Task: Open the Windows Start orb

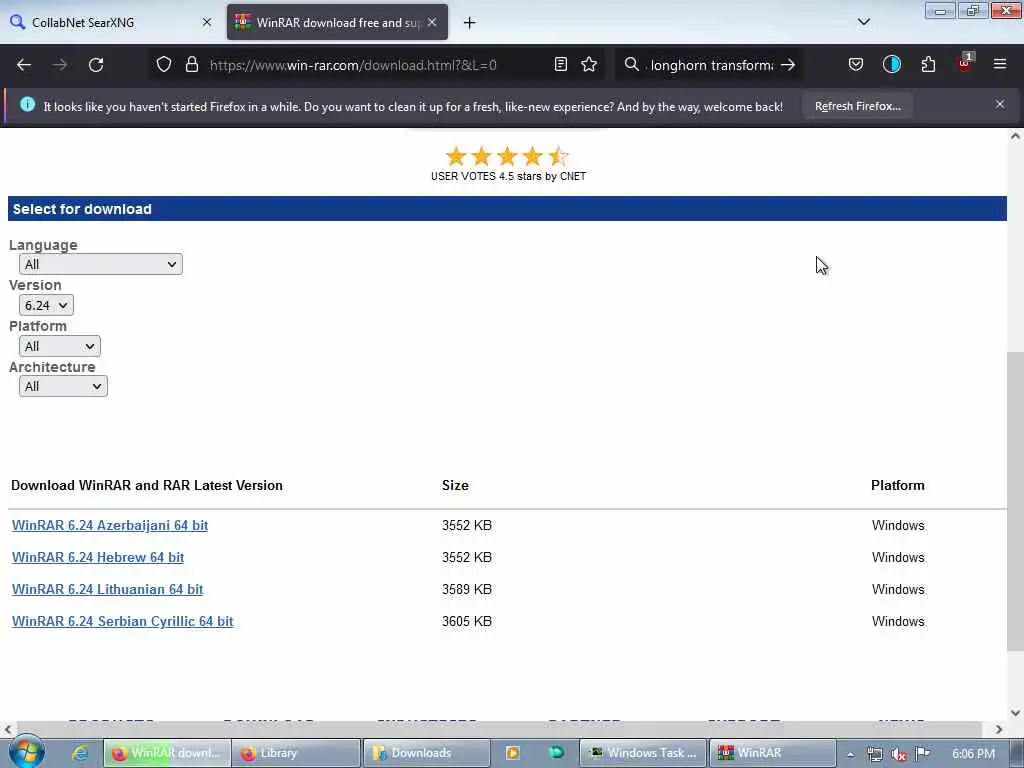Action: [26, 752]
